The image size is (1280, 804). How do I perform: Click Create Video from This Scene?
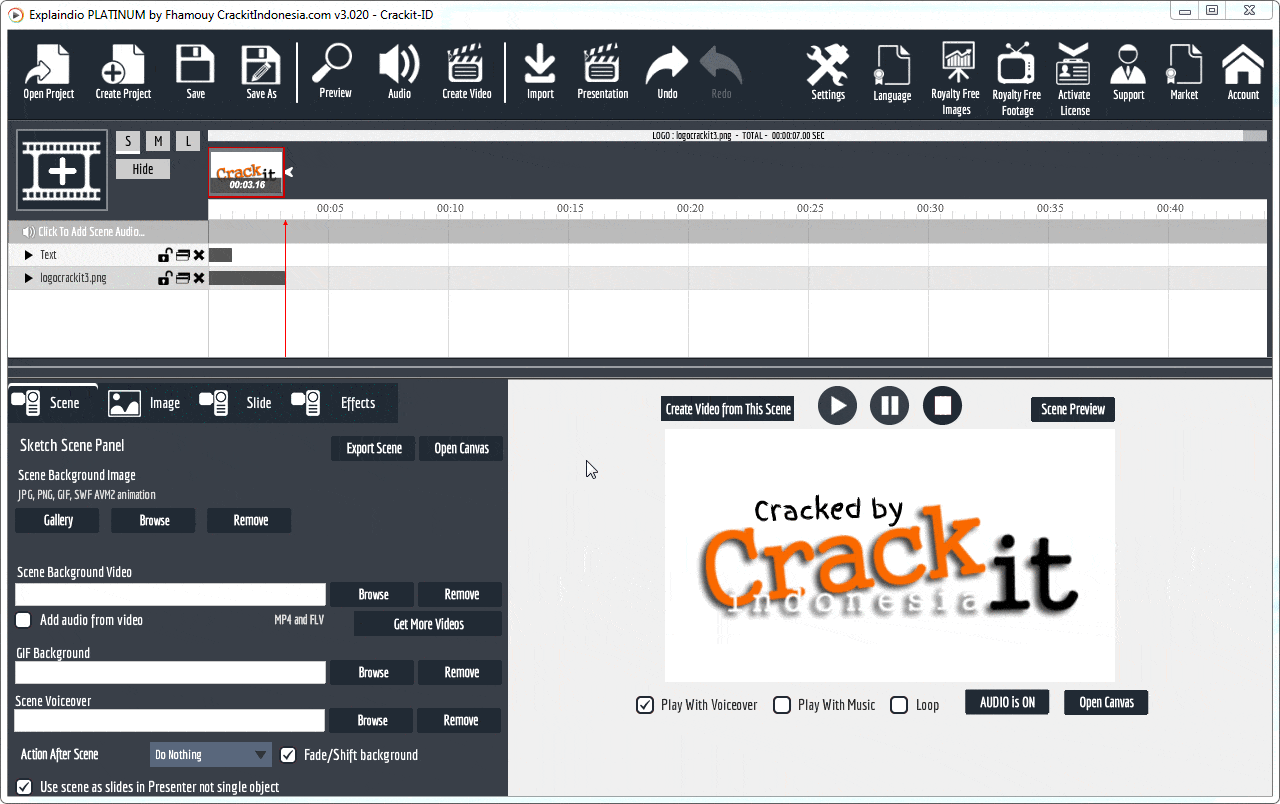point(728,409)
